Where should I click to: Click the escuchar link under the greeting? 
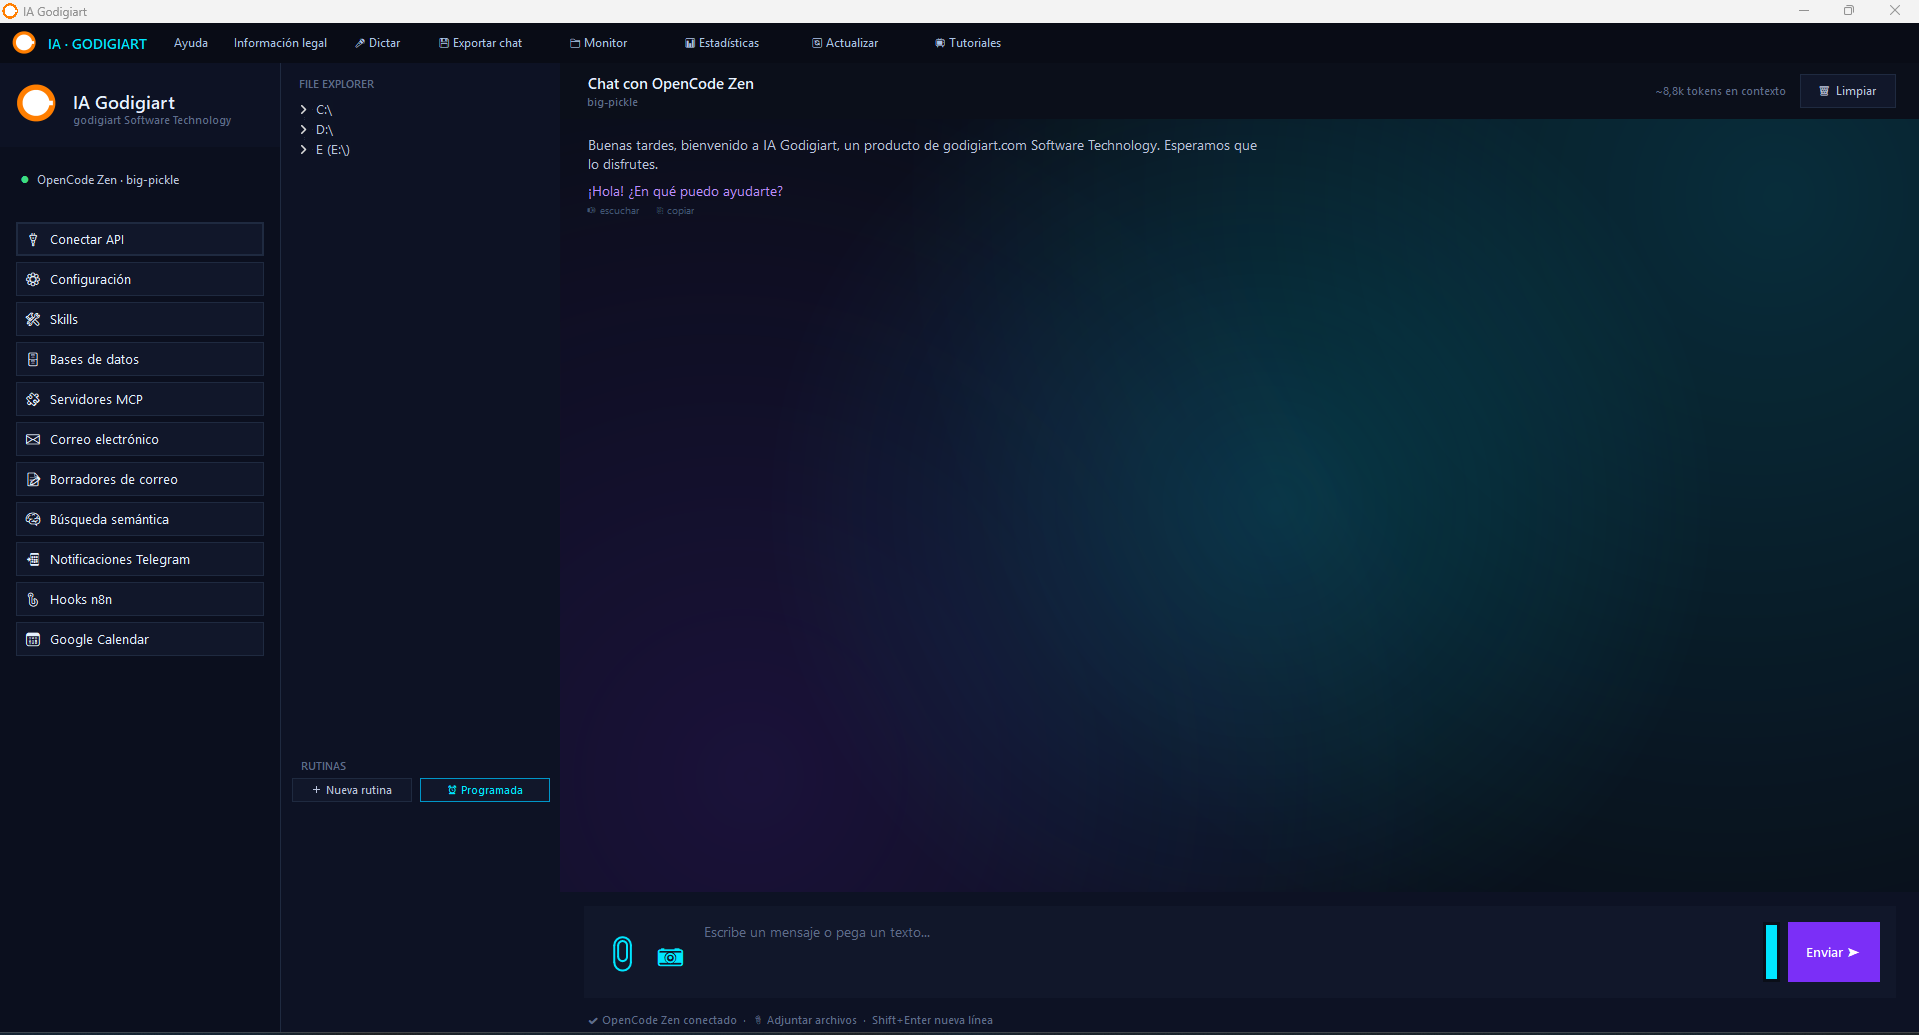613,211
